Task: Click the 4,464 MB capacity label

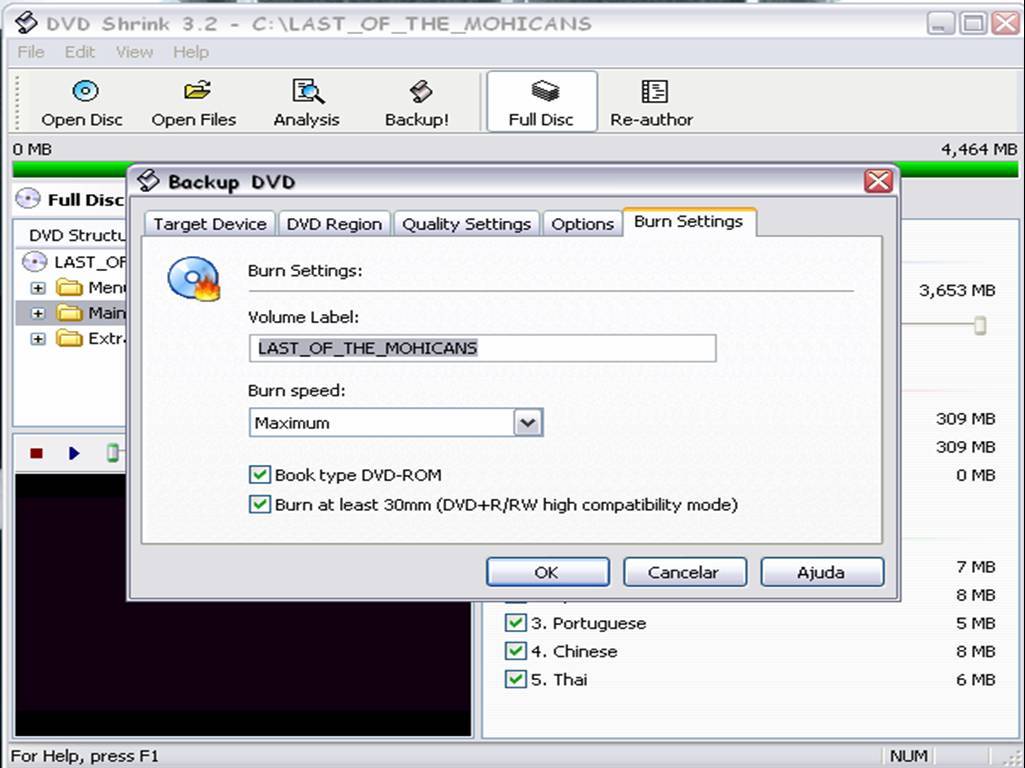Action: (x=979, y=150)
